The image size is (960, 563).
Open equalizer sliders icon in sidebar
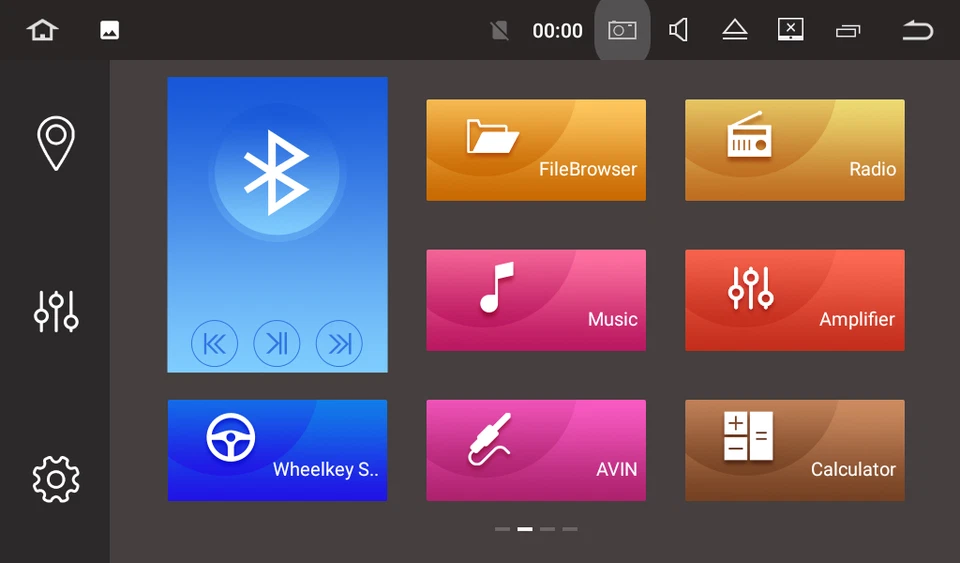click(x=56, y=311)
